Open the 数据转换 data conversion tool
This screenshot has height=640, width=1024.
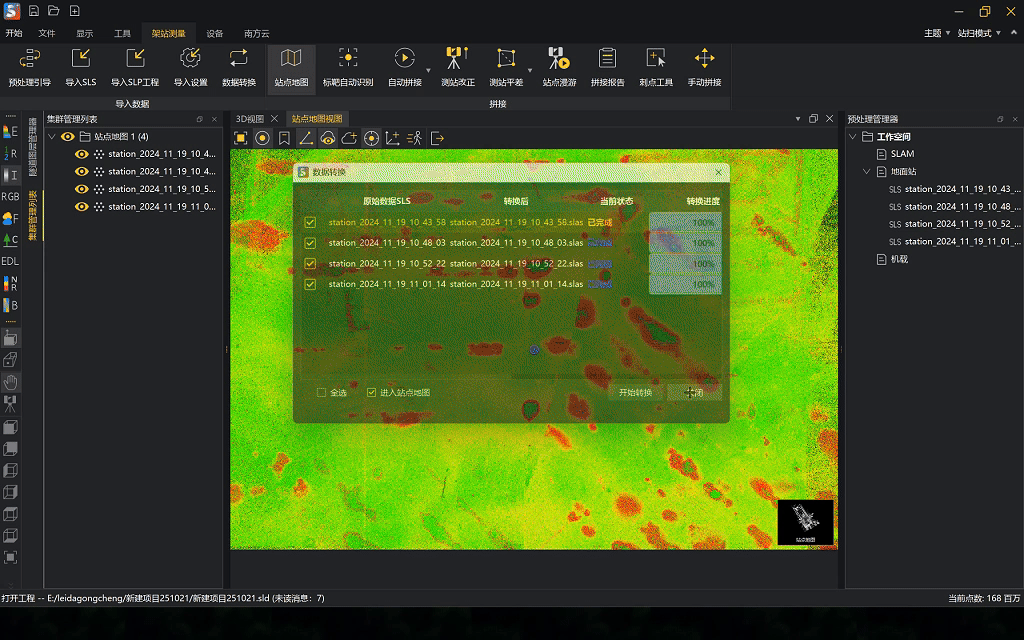coord(238,66)
